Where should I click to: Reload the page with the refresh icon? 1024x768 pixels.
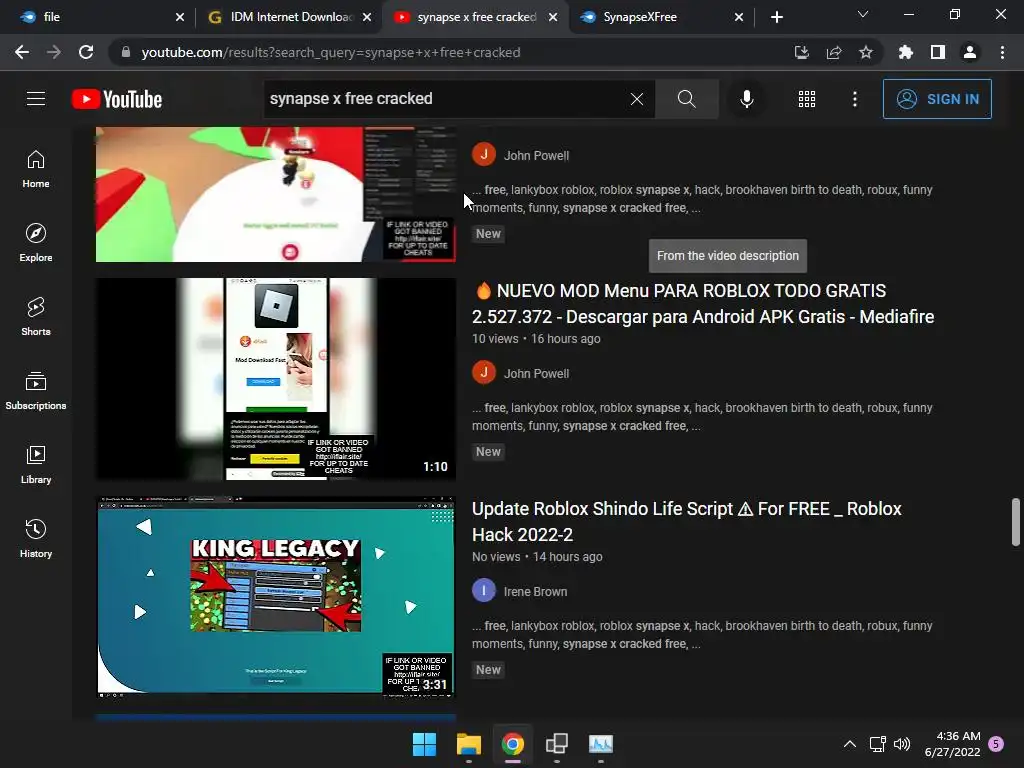86,52
